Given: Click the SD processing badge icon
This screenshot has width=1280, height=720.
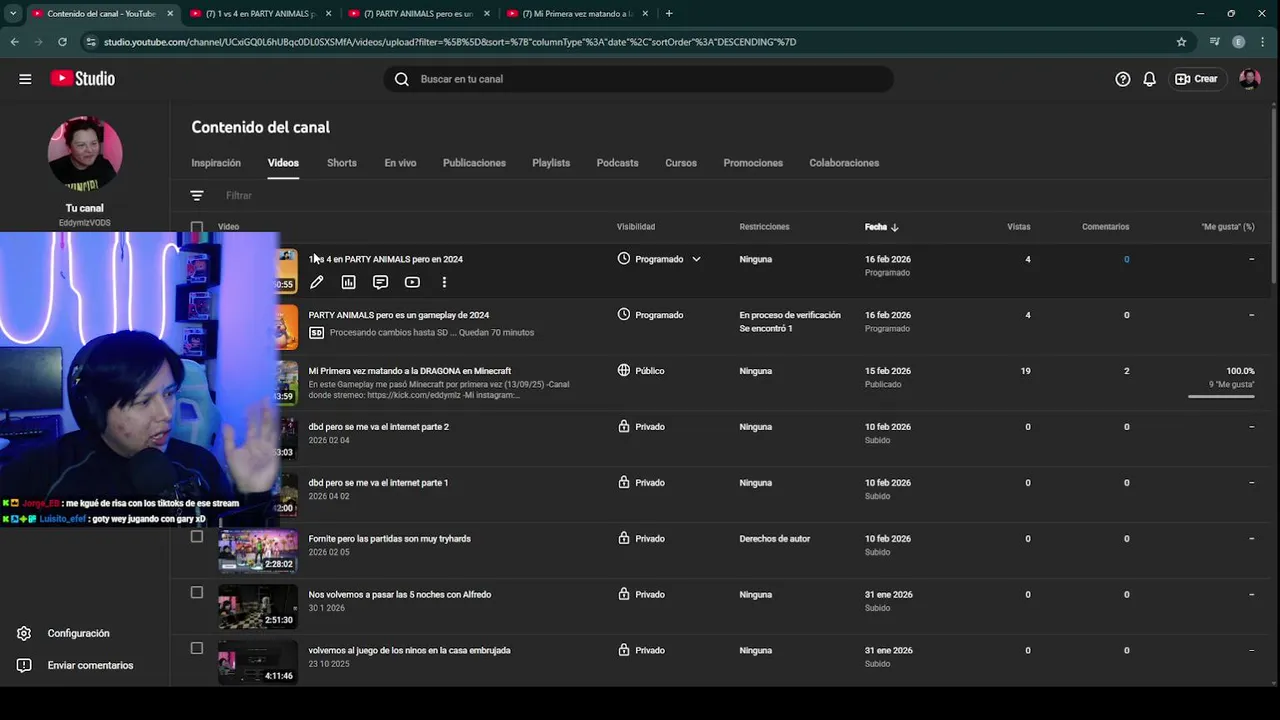Looking at the screenshot, I should 316,333.
